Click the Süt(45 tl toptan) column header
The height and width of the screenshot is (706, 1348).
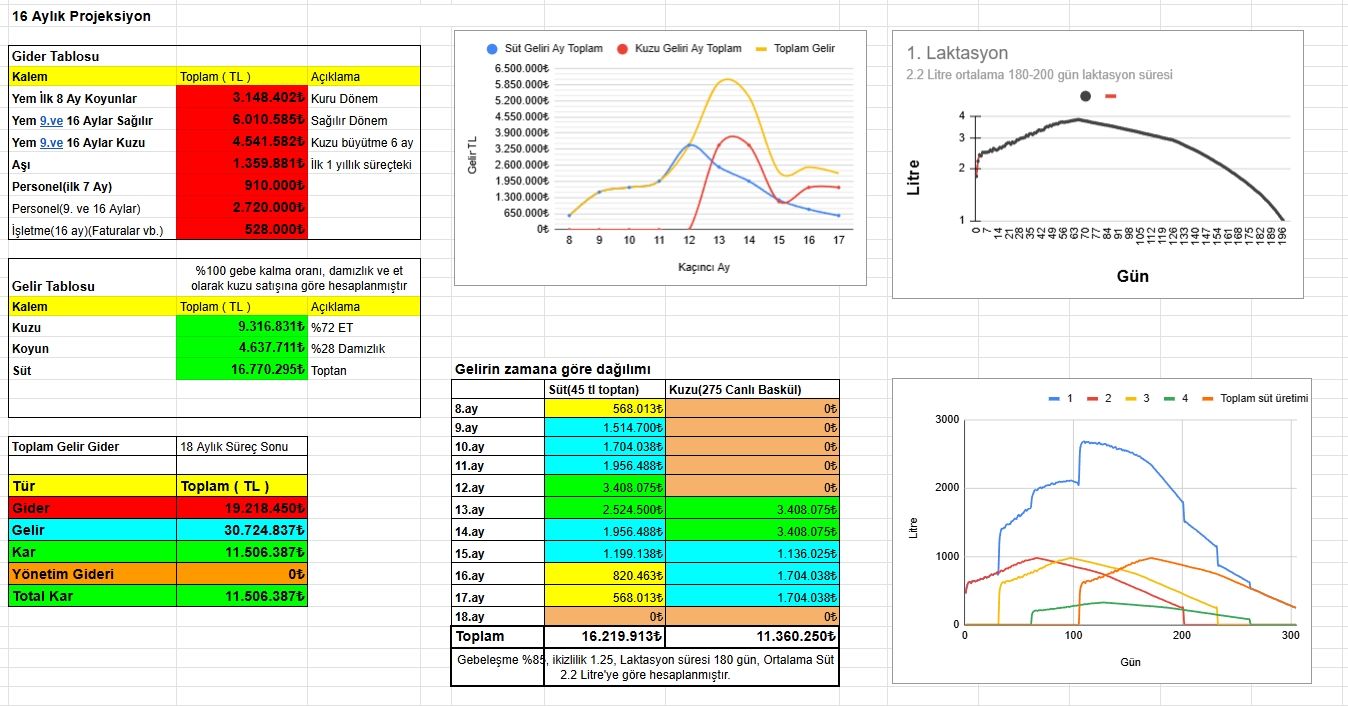click(605, 389)
